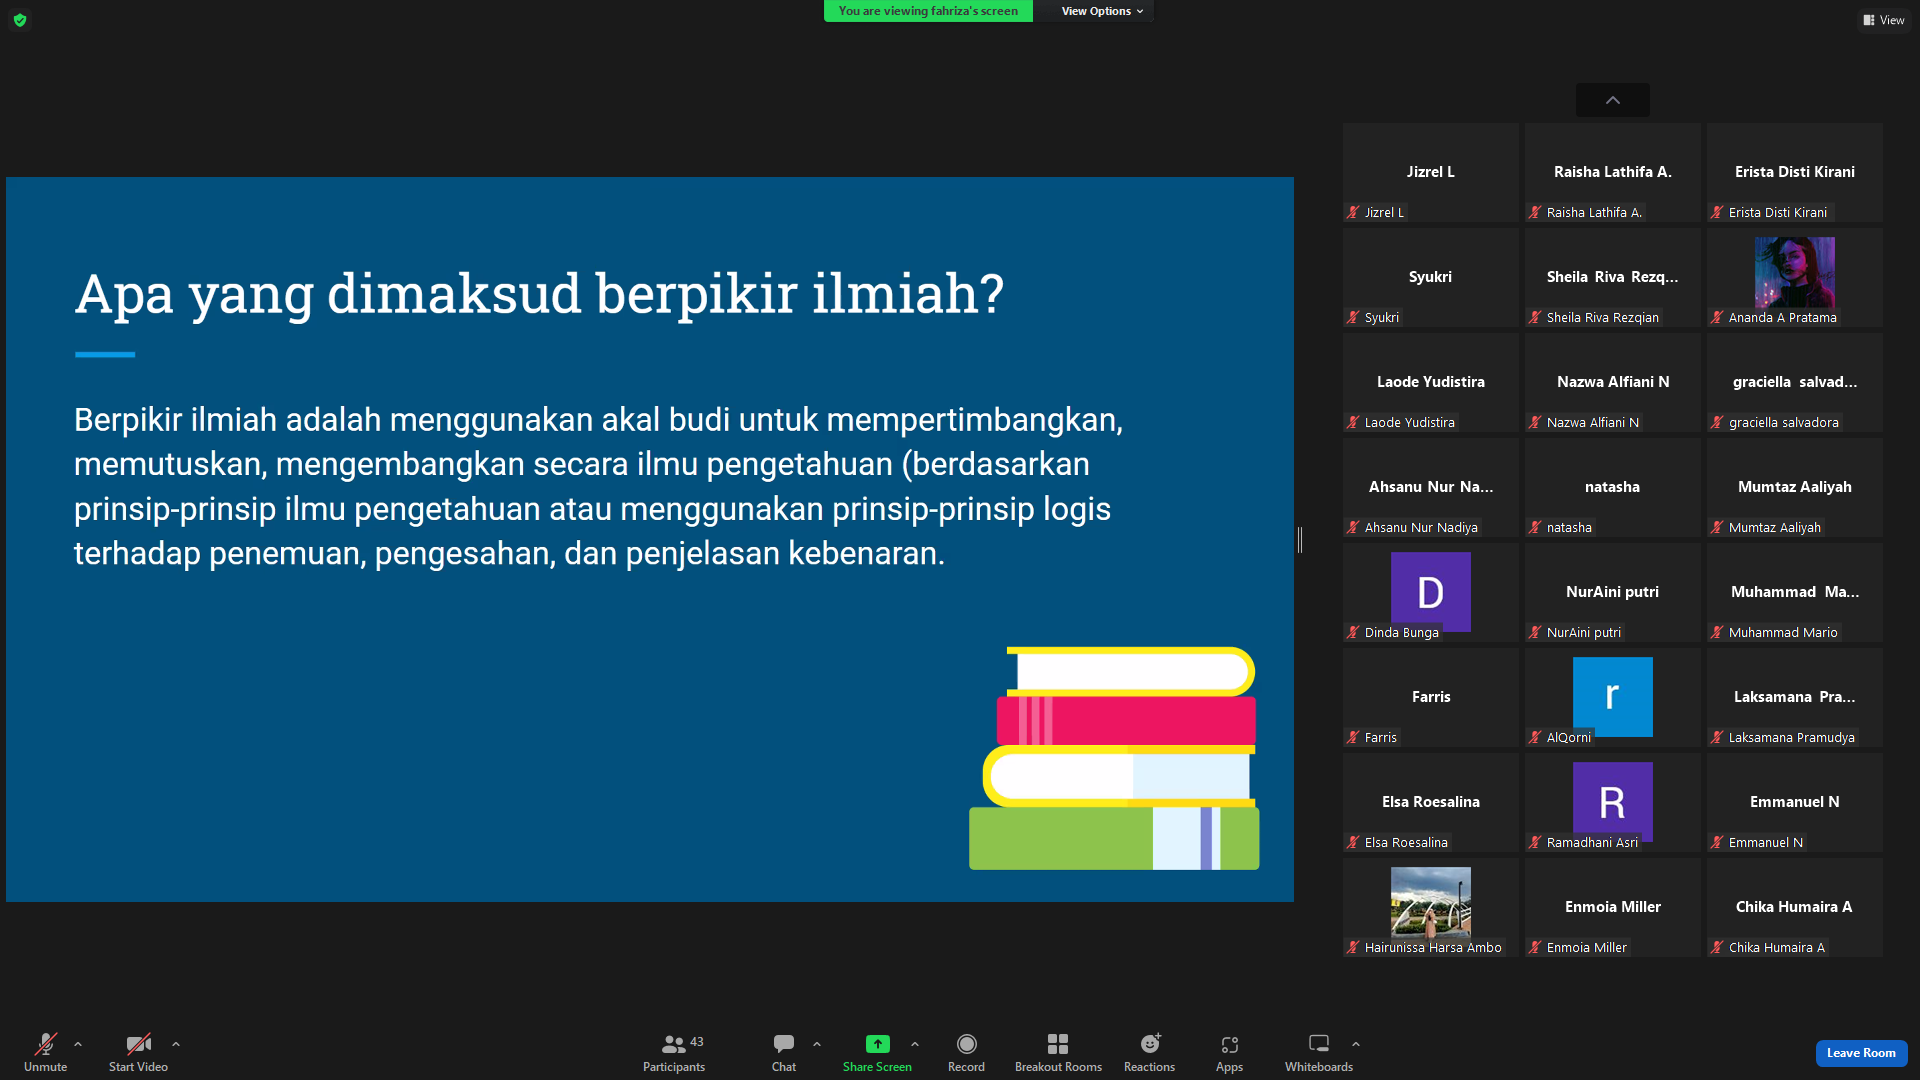1920x1080 pixels.
Task: Click muted mic icon beside Emmanuel N label
Action: click(1717, 842)
